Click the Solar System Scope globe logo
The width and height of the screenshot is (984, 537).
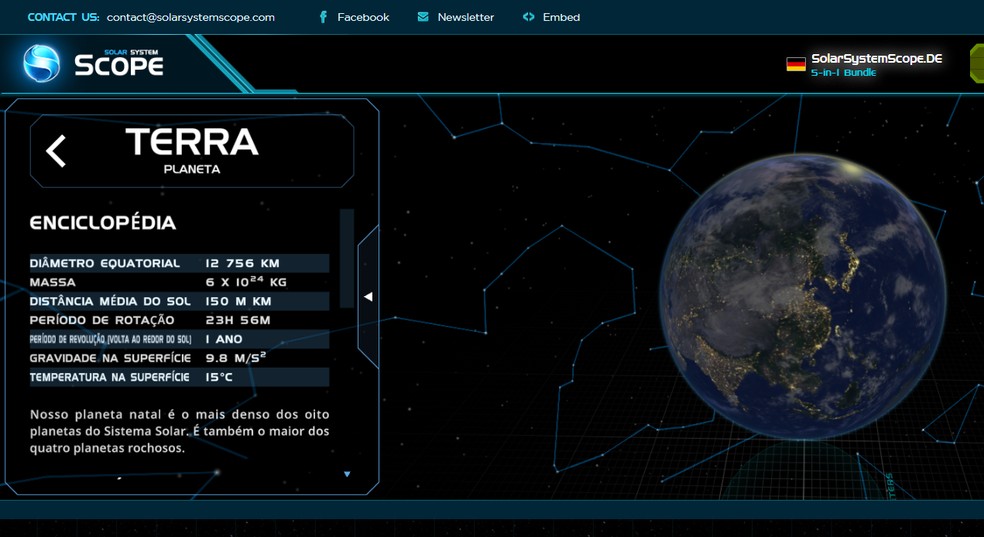click(x=41, y=63)
